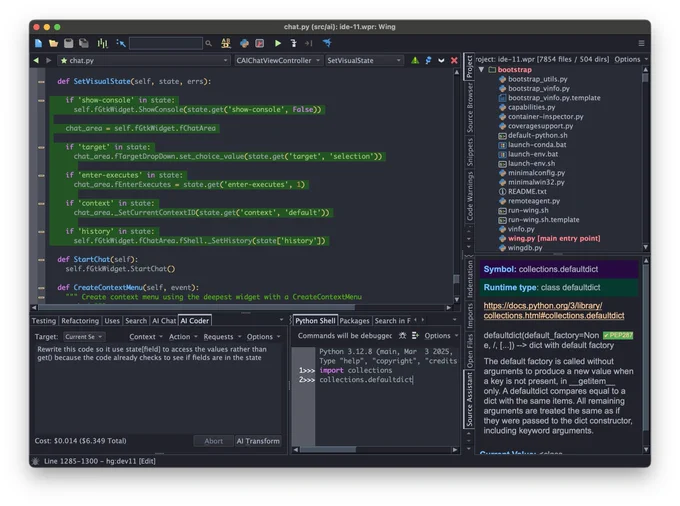Fold the "if 'enter-executes'" block
The image size is (680, 506).
pos(41,175)
